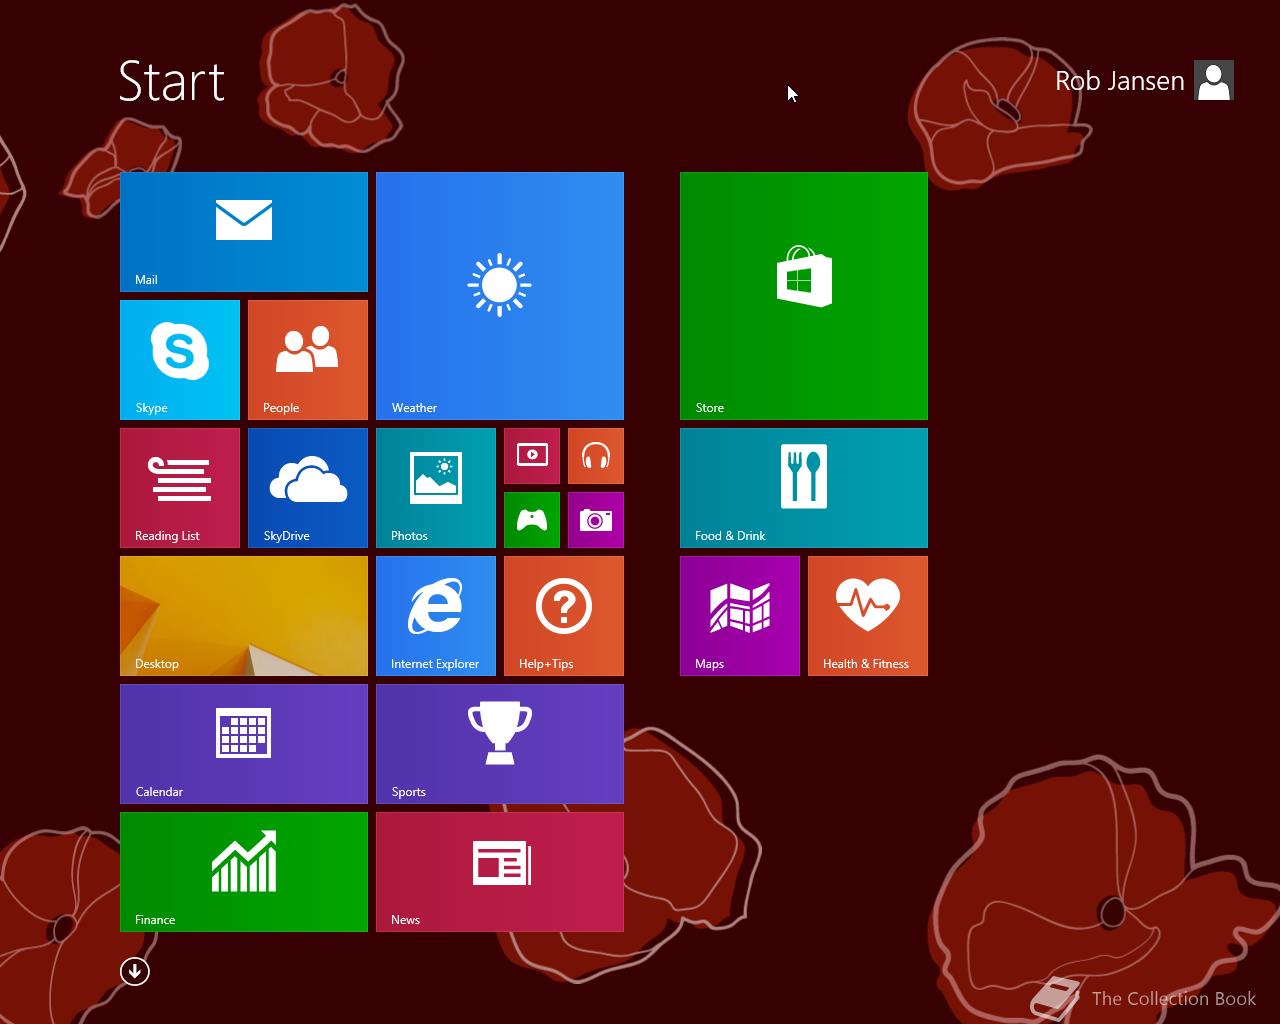
Task: Open the Calendar tile
Action: coord(244,744)
